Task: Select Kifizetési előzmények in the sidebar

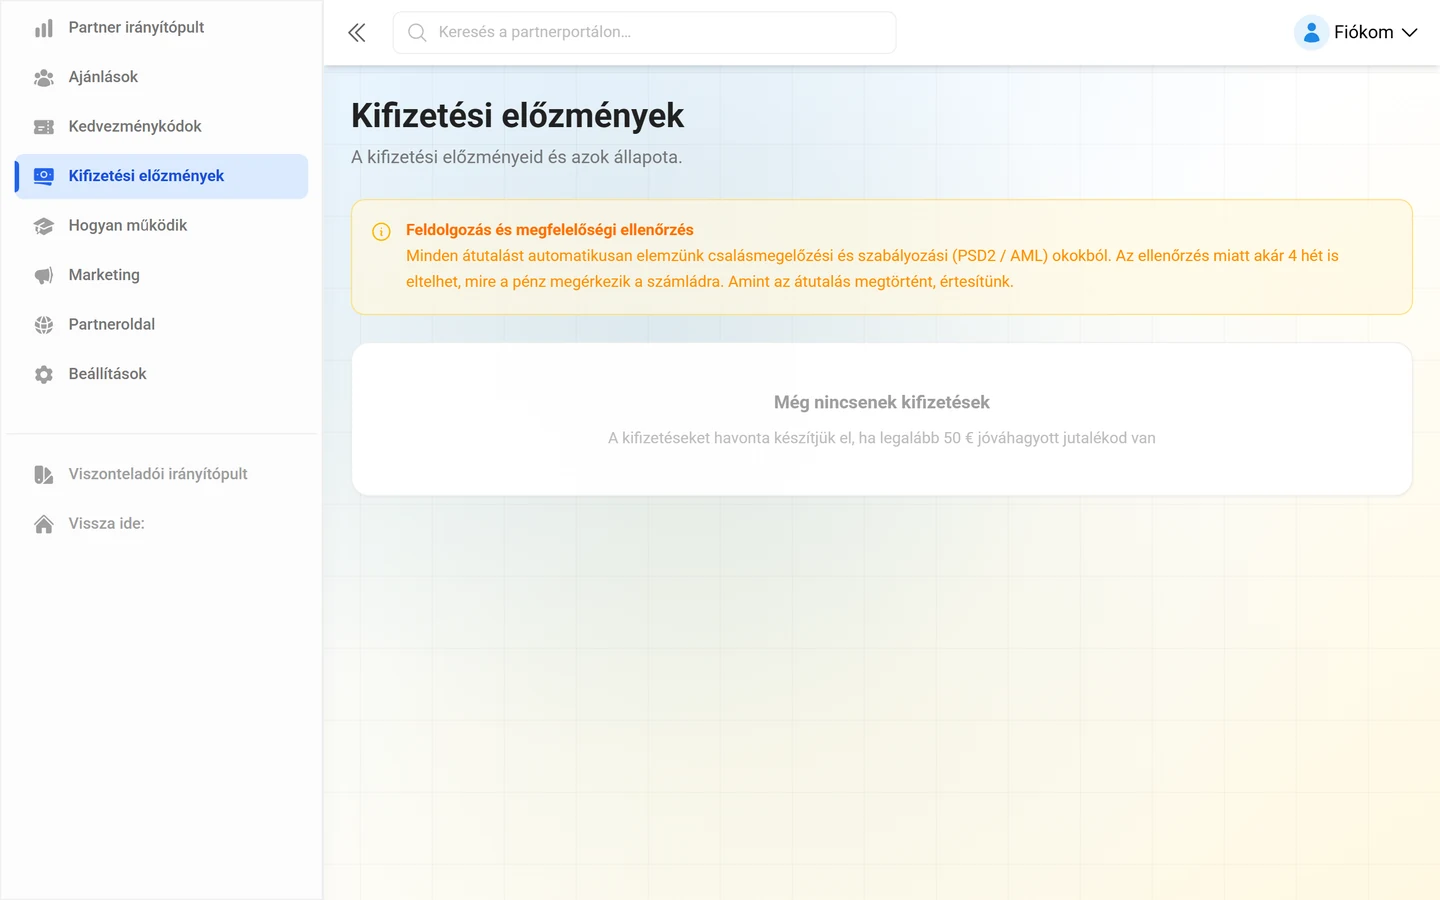Action: coord(161,176)
